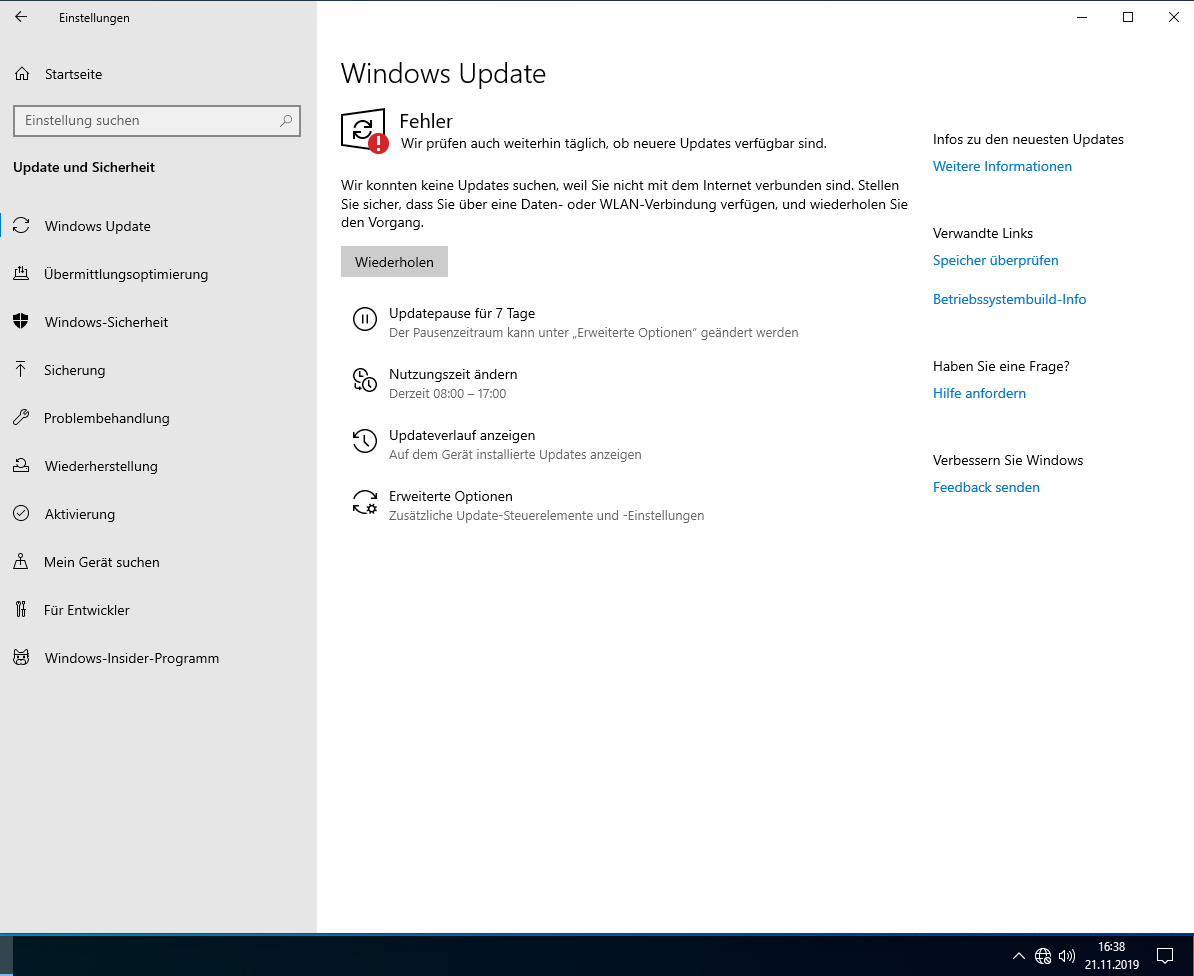This screenshot has height=976, width=1194.
Task: Select Aktivierung entry
Action: (80, 514)
